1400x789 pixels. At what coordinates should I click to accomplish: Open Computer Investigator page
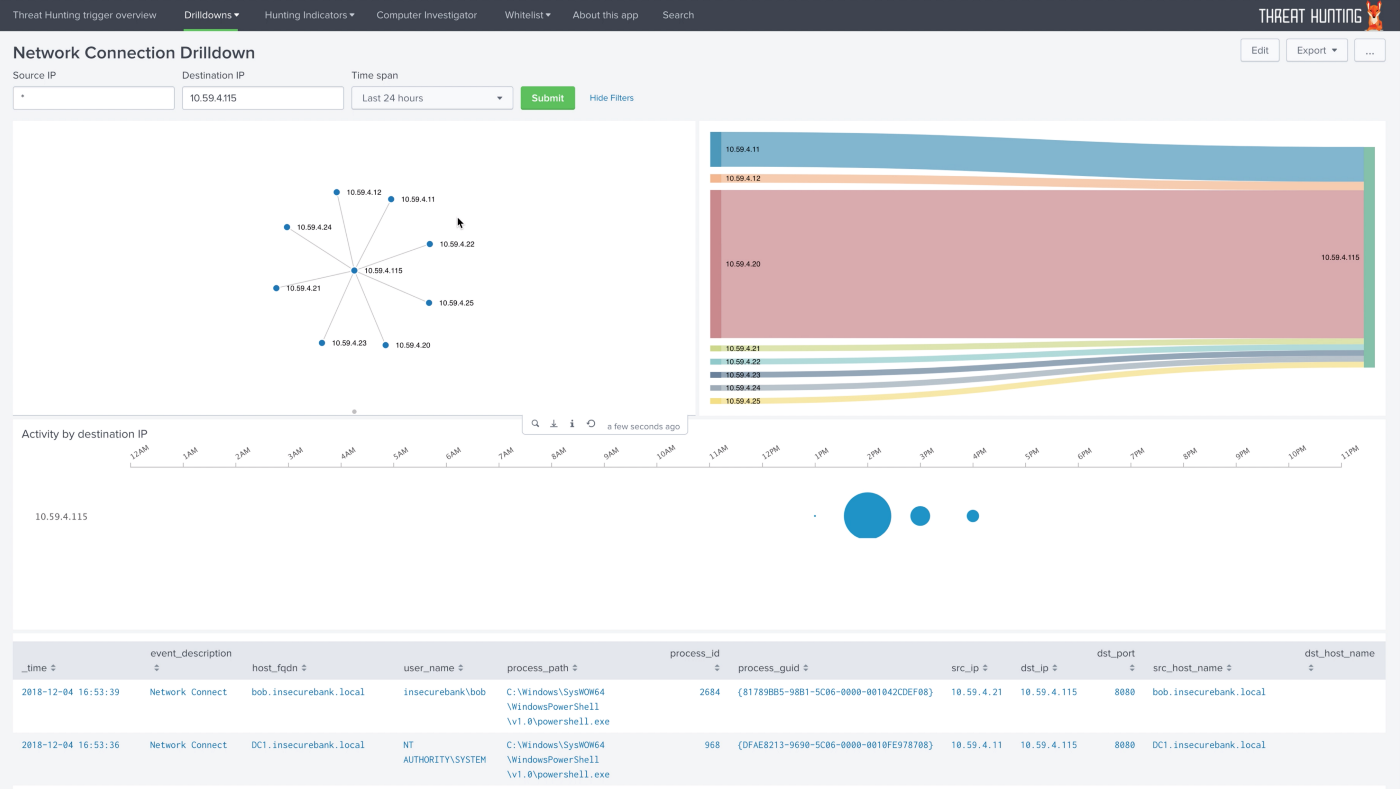427,15
